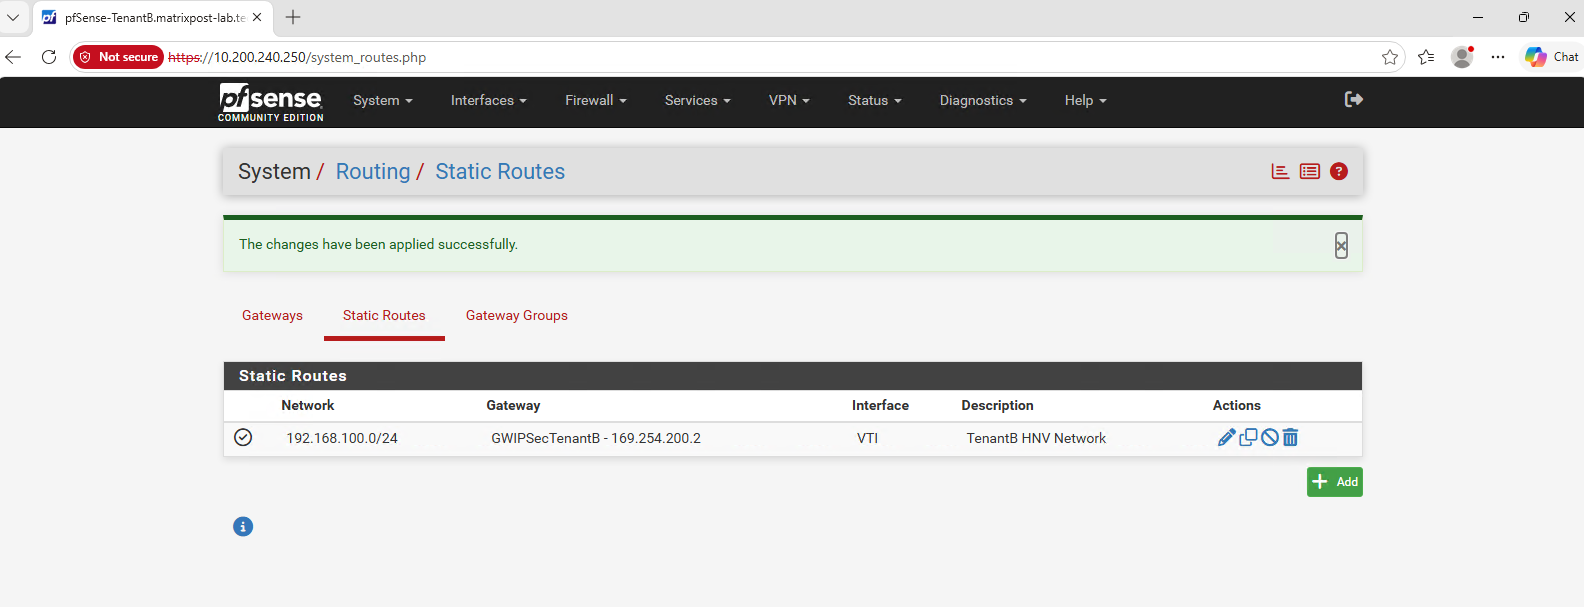The width and height of the screenshot is (1584, 607).
Task: Expand the Diagnostics menu dropdown
Action: [983, 100]
